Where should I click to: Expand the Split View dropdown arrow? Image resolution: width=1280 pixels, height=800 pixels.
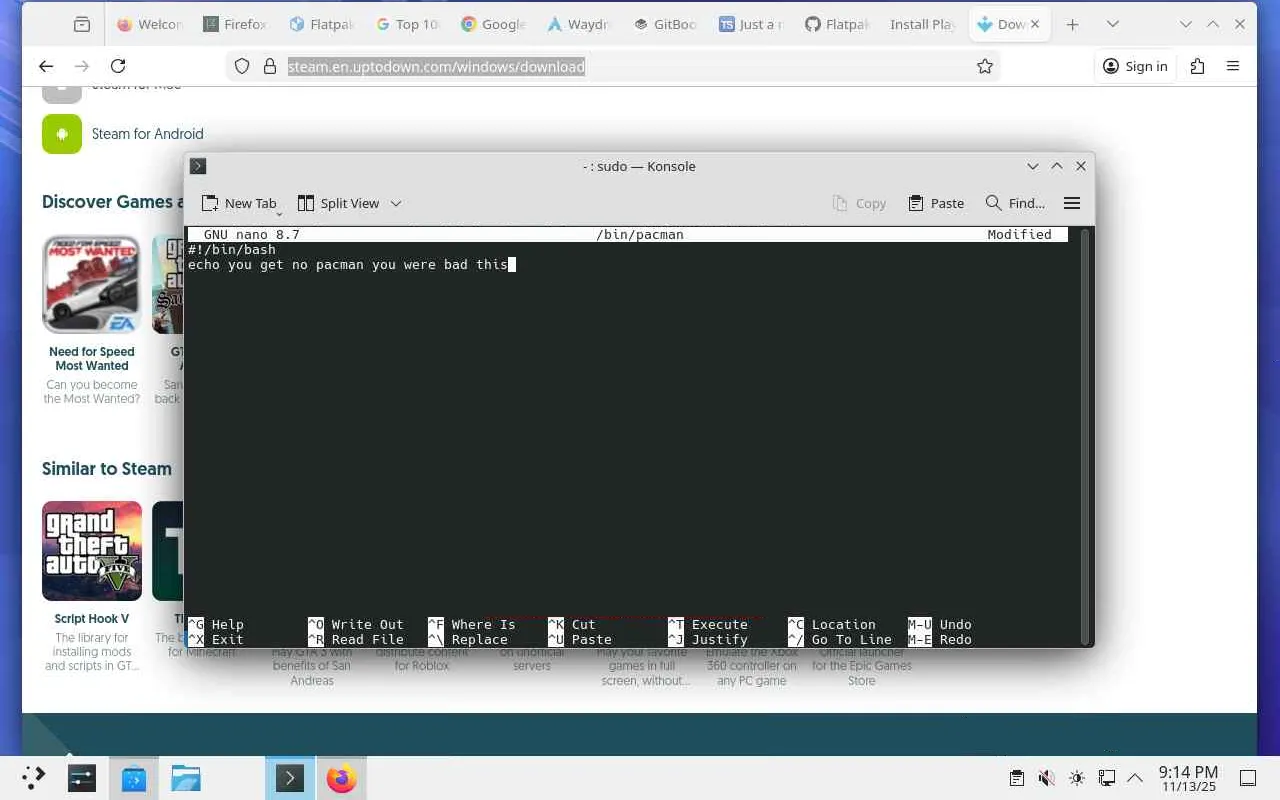(x=396, y=203)
